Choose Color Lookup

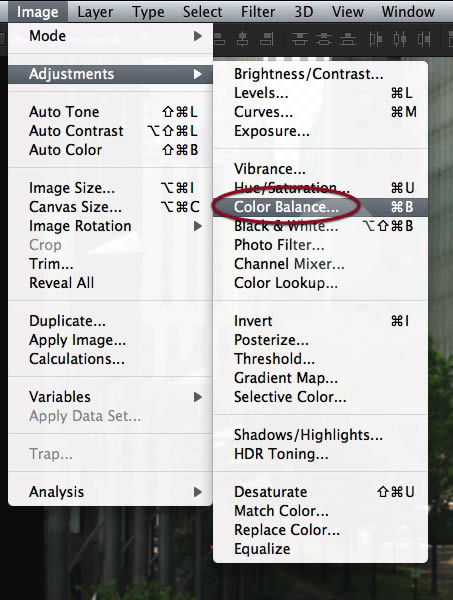320,283
